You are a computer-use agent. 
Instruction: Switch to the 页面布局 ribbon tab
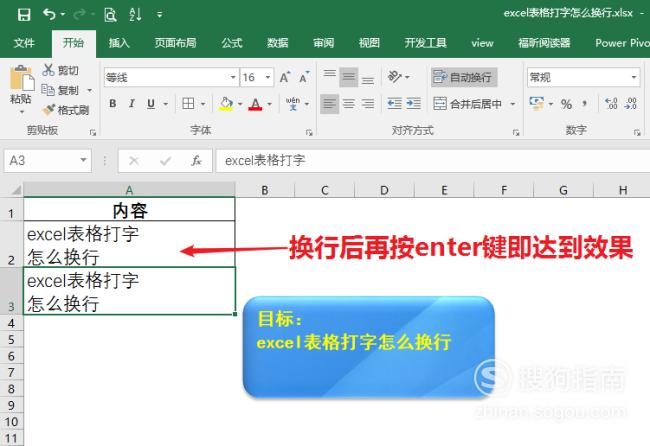pos(175,43)
